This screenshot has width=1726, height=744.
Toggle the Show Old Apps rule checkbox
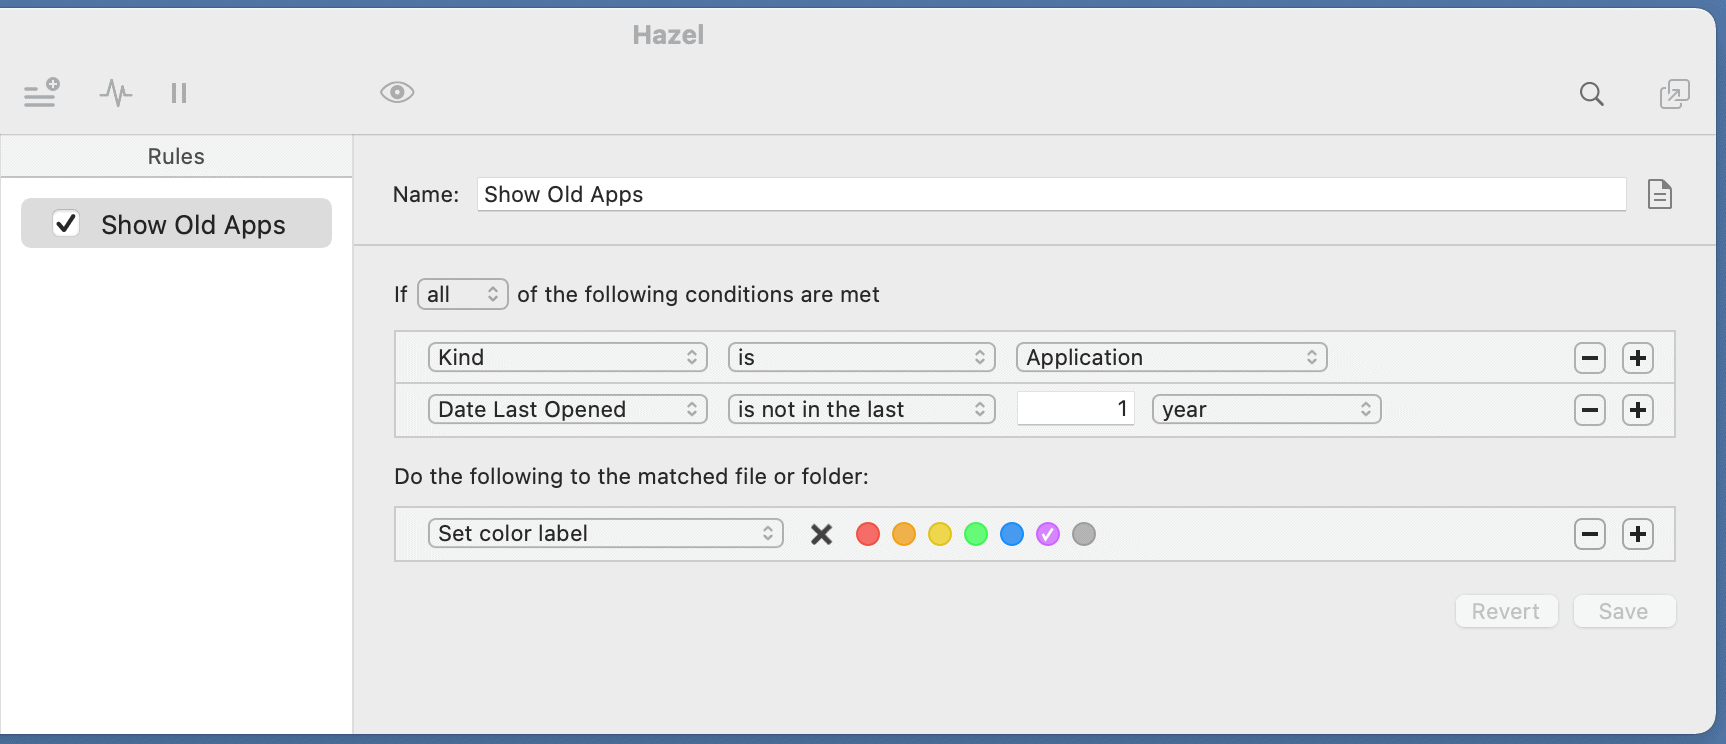click(66, 223)
